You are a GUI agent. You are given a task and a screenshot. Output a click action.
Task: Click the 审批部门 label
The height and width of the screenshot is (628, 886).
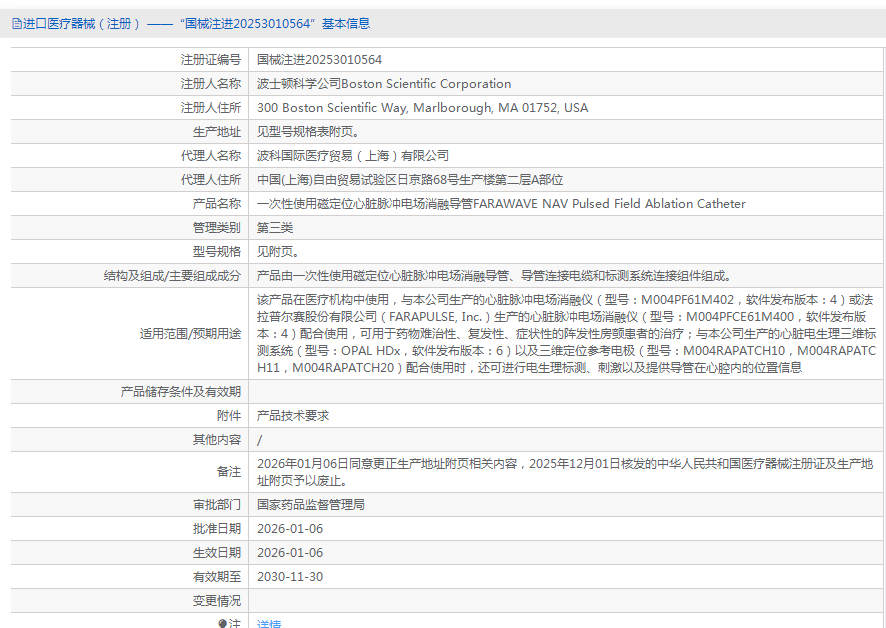pos(217,505)
